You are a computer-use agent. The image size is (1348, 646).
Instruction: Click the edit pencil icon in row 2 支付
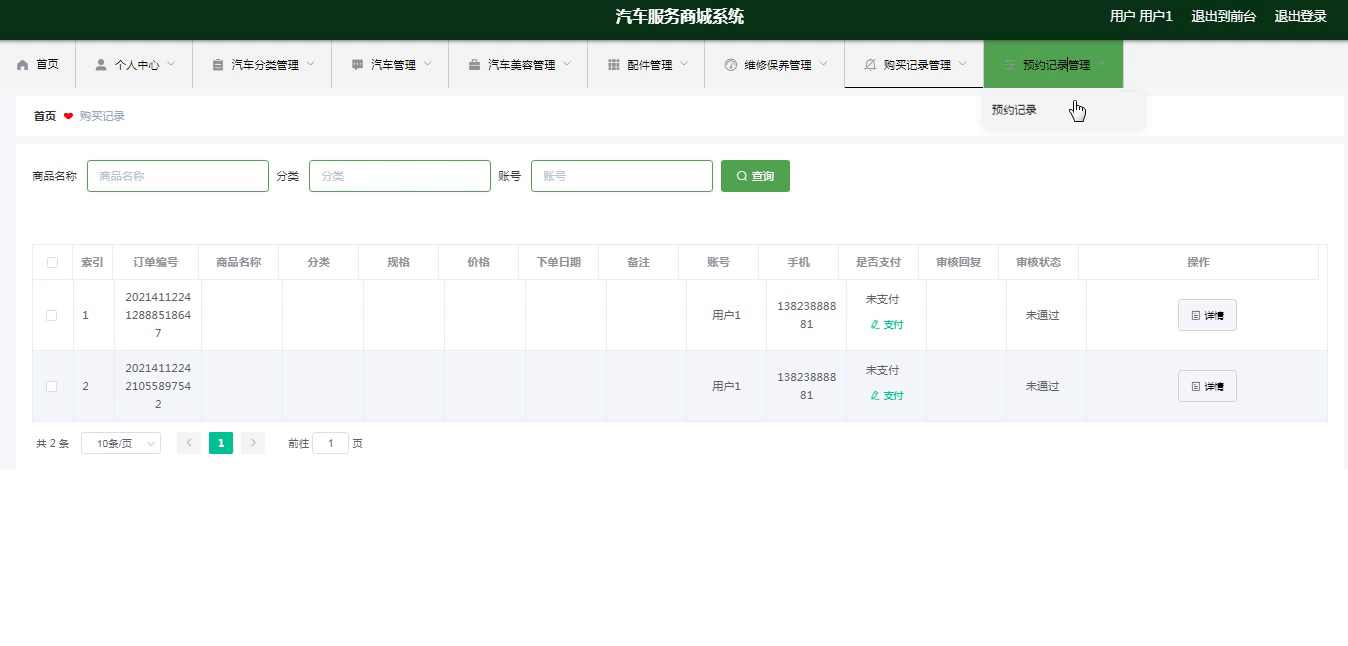point(875,396)
